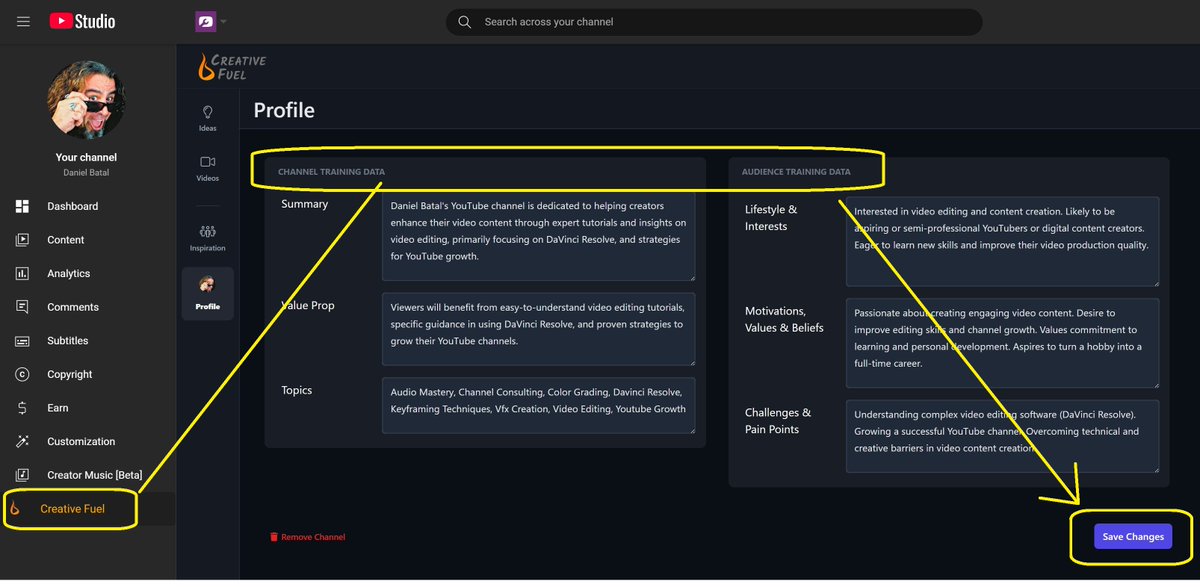Click the search magnifier icon
The image size is (1200, 587).
tap(464, 22)
